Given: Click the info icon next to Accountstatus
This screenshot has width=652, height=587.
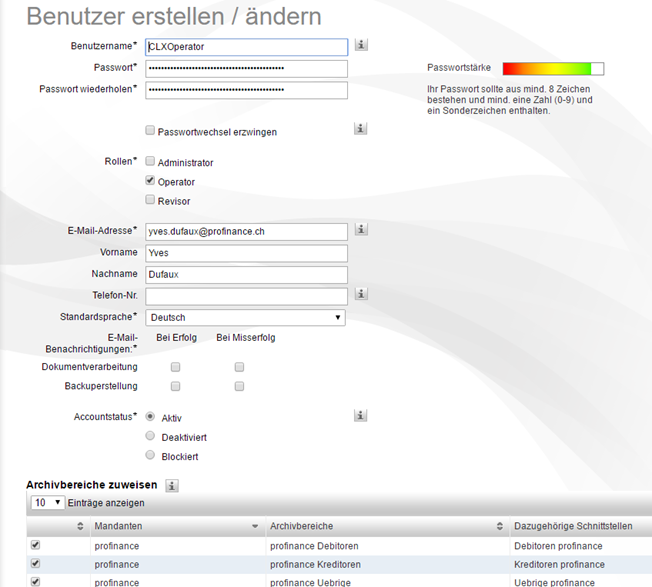Looking at the screenshot, I should coord(361,415).
